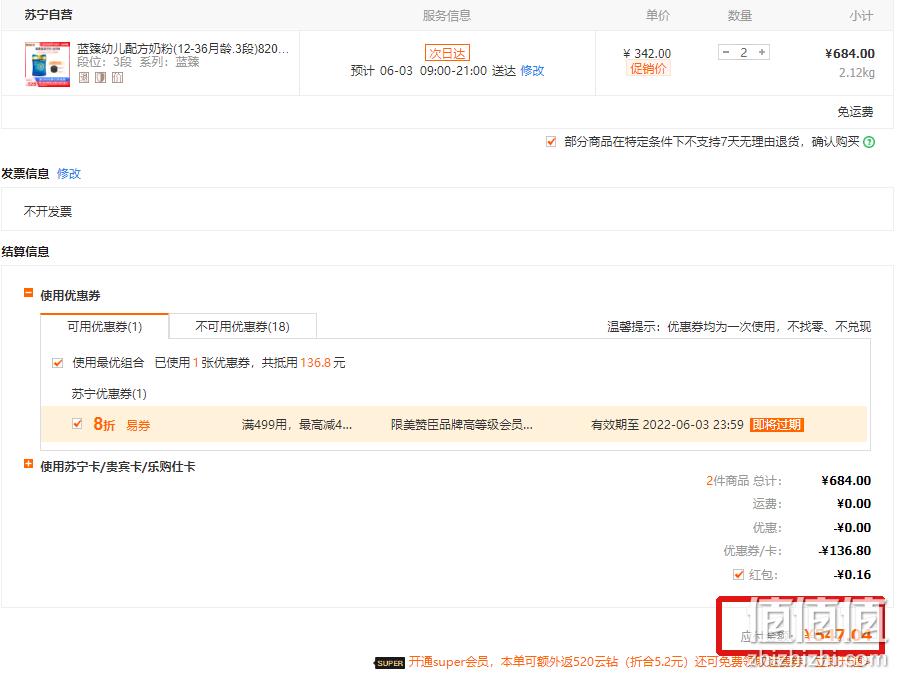Click the 2.12kg weight text
The width and height of the screenshot is (897, 676).
pos(857,73)
